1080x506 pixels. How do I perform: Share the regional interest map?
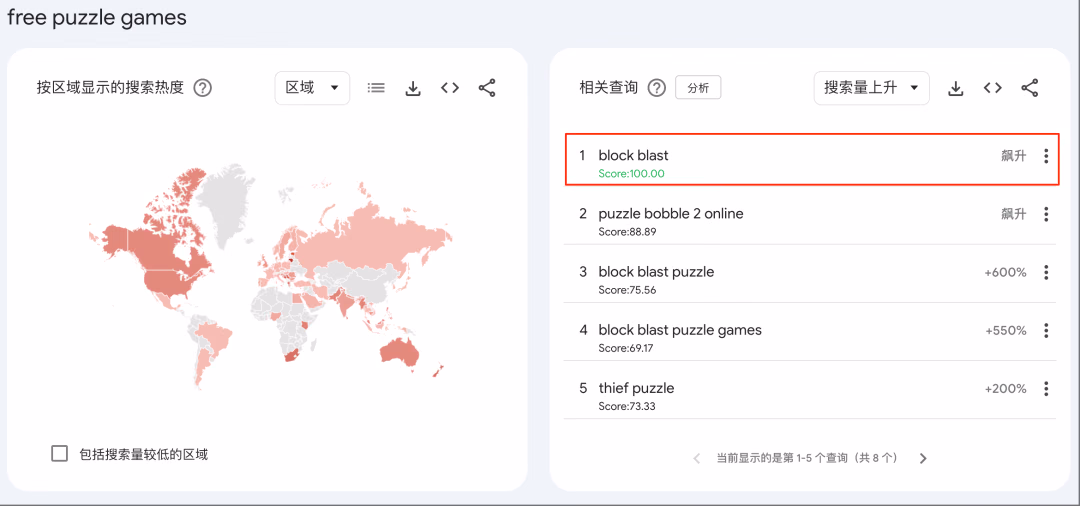[487, 88]
